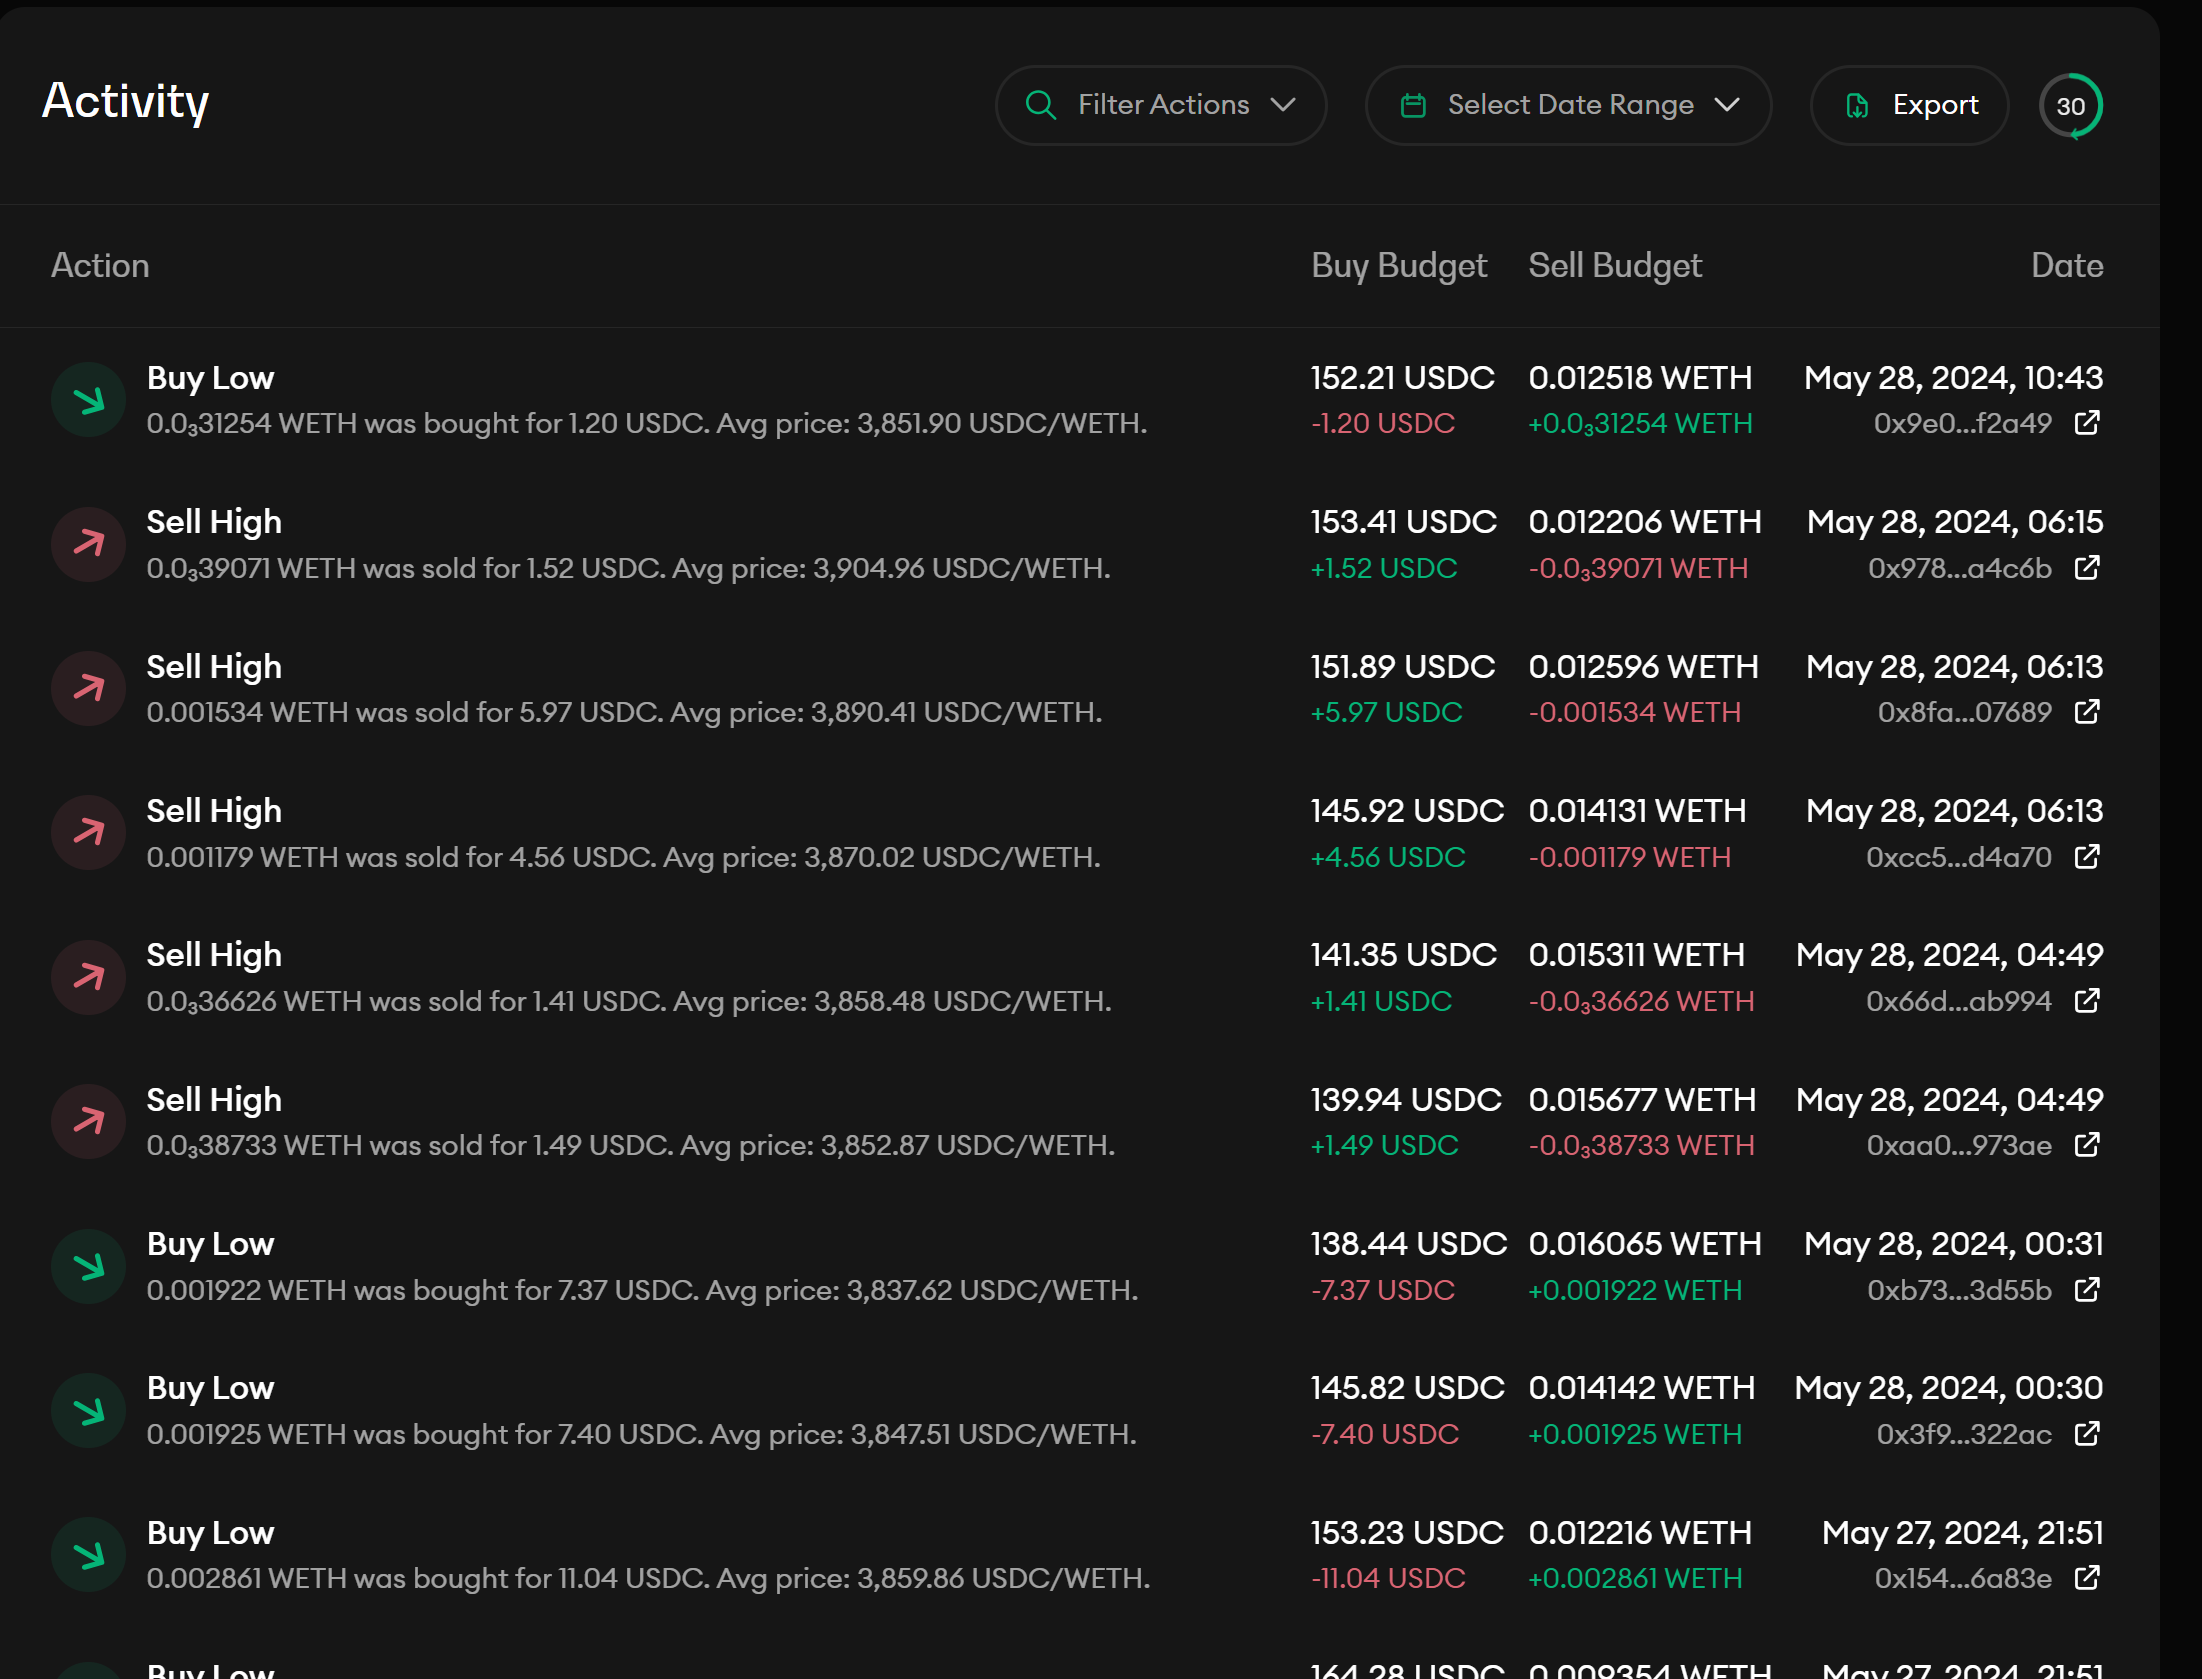
Task: Open the Select Date Range dropdown
Action: click(1568, 105)
